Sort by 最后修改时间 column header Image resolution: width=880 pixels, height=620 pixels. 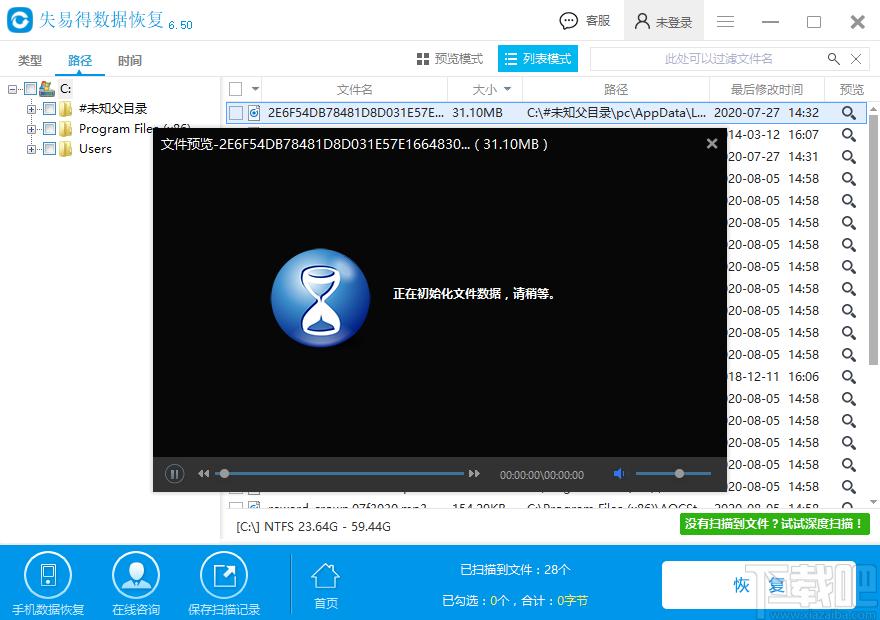(x=767, y=90)
